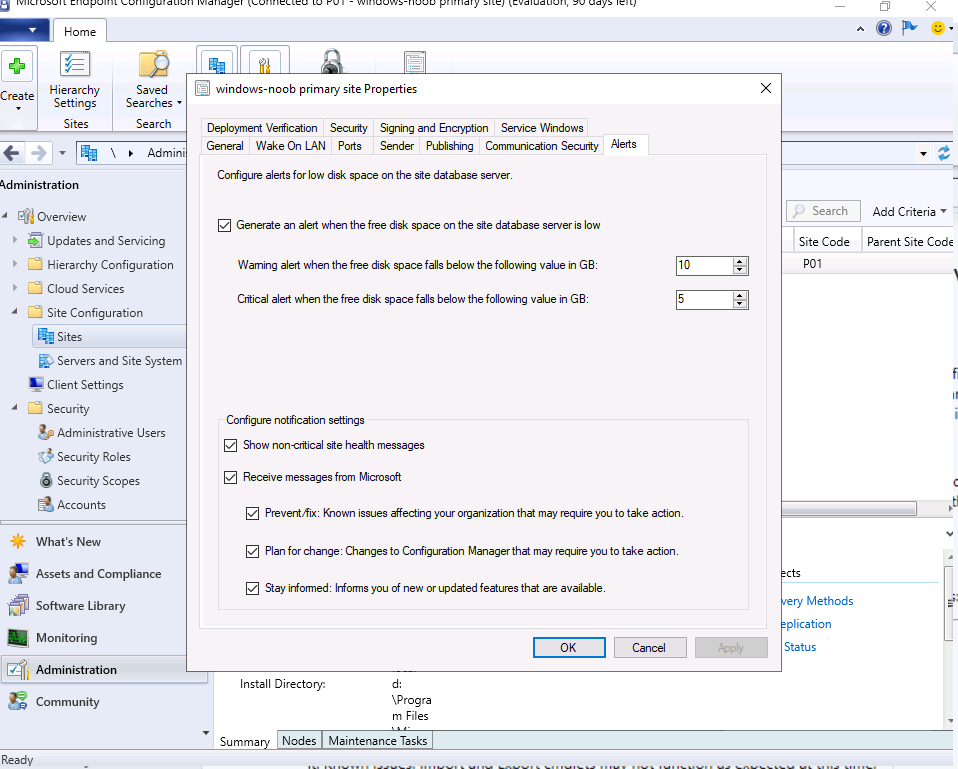Select the Hierarchy Configuration tree item
958x769 pixels.
(110, 264)
